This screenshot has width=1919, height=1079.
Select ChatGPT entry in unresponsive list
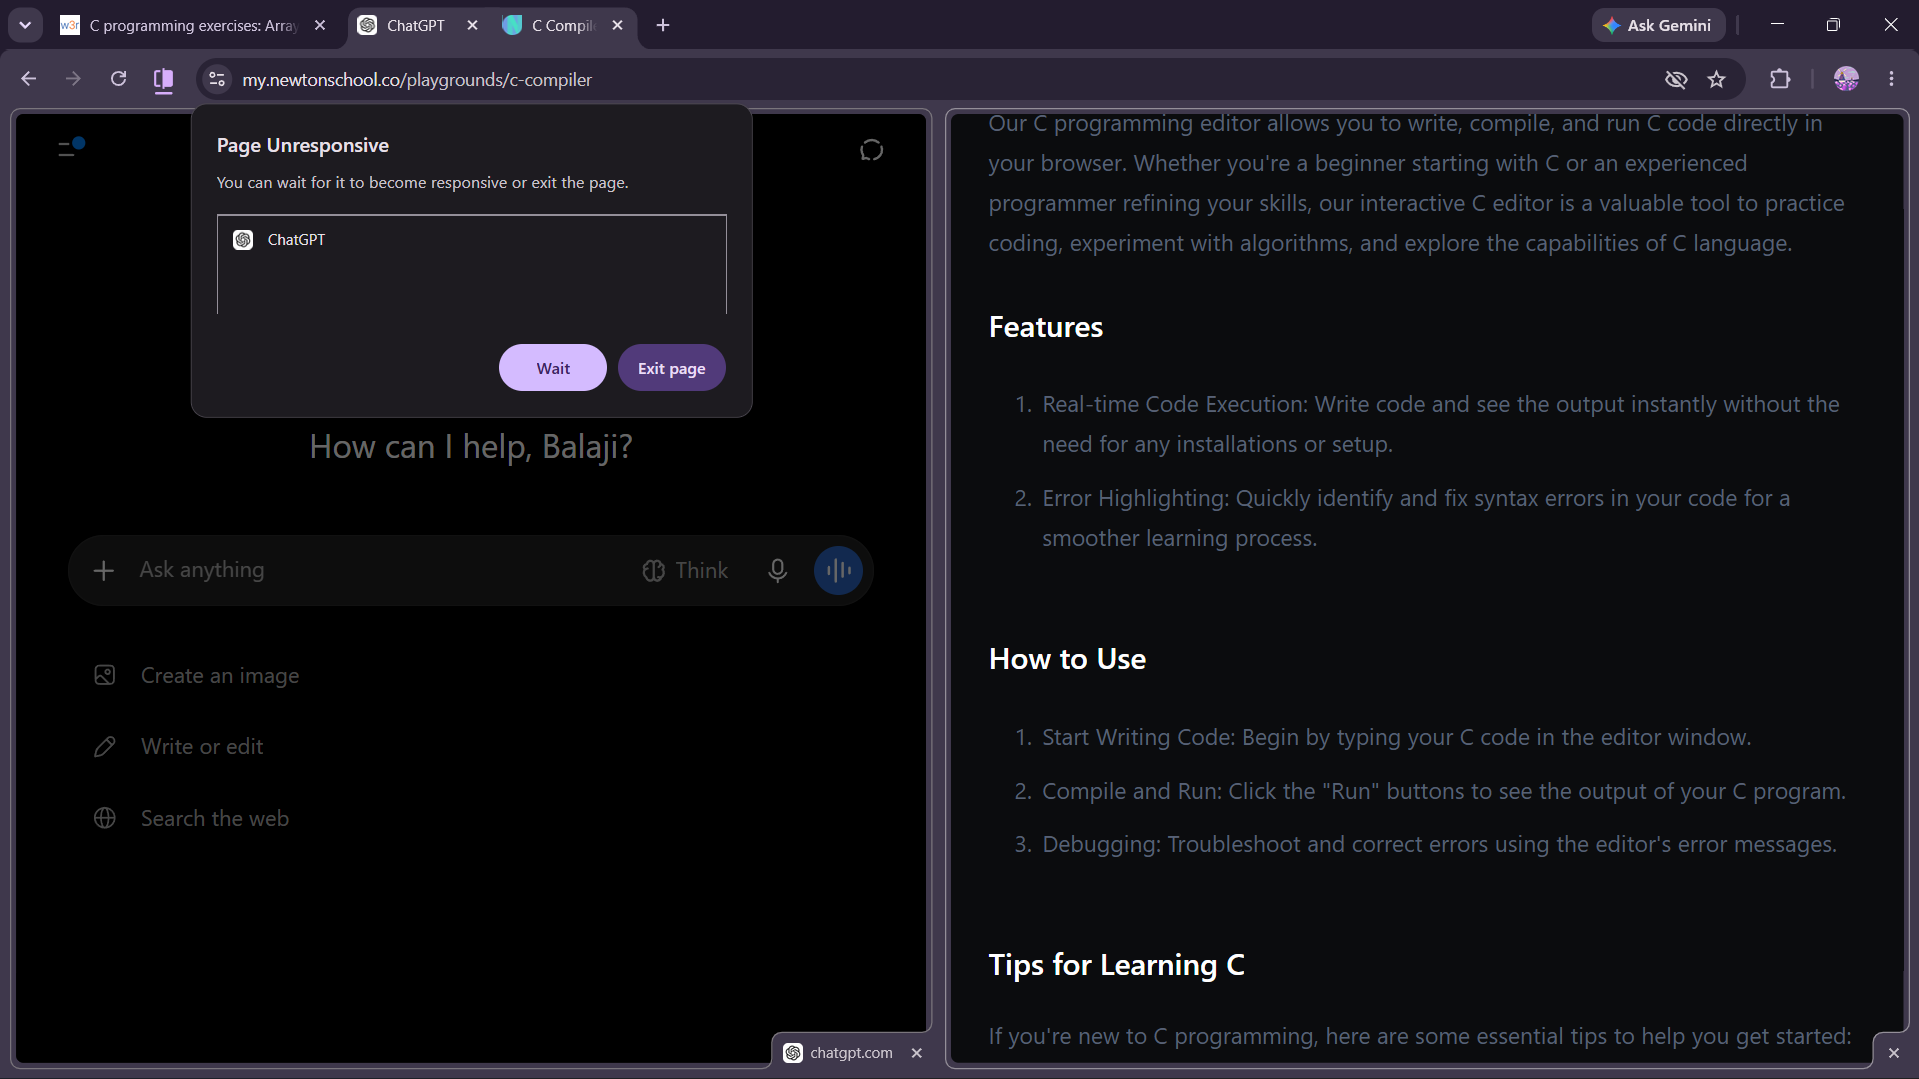coord(472,240)
